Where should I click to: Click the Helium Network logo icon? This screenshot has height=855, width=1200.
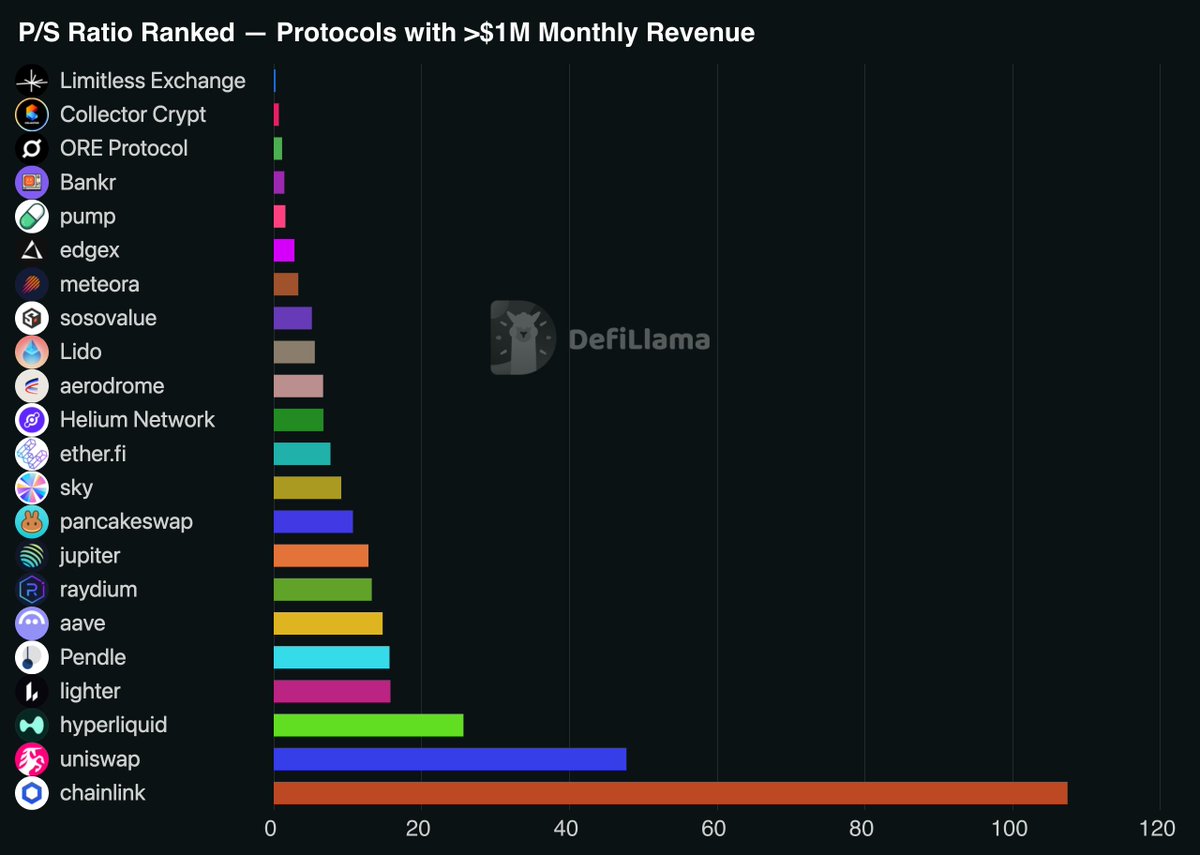point(32,420)
